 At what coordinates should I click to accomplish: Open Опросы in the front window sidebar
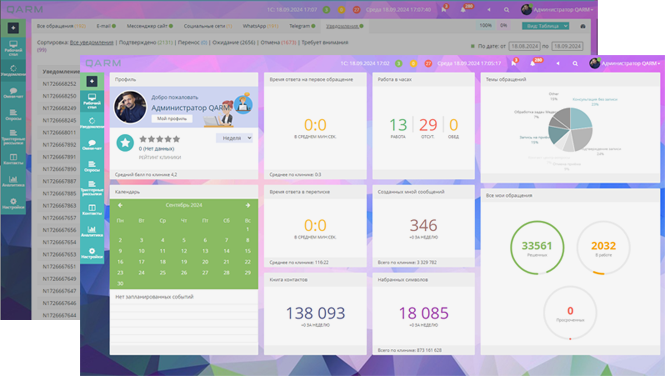click(92, 166)
